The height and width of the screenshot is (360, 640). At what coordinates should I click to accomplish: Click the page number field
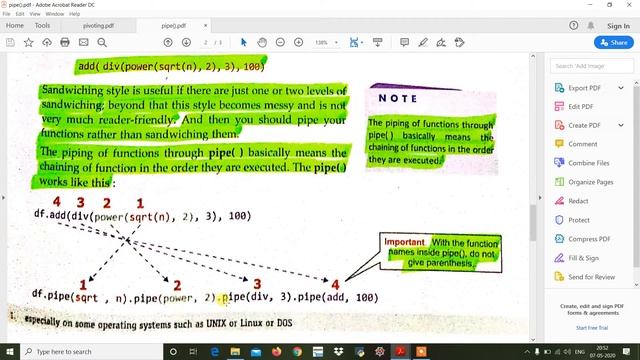coord(206,42)
